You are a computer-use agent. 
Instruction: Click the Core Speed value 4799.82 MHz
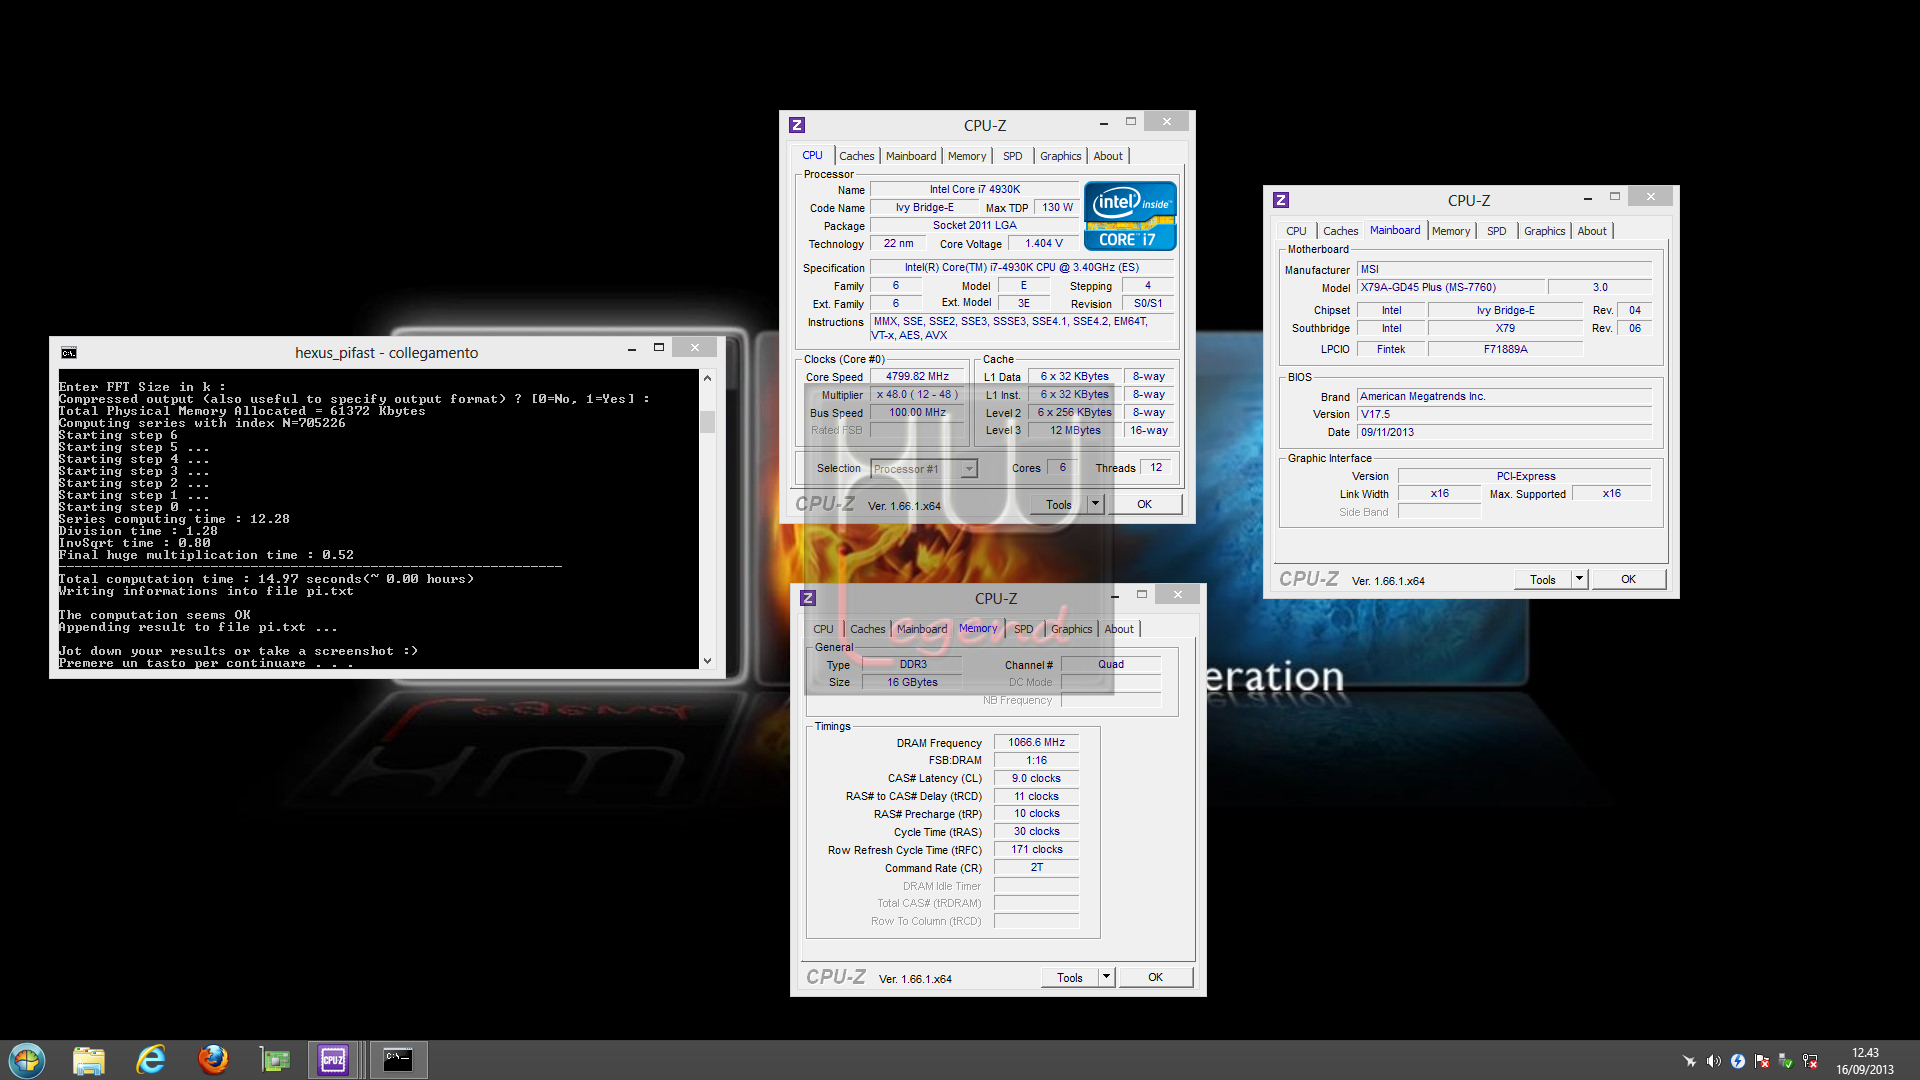(917, 377)
